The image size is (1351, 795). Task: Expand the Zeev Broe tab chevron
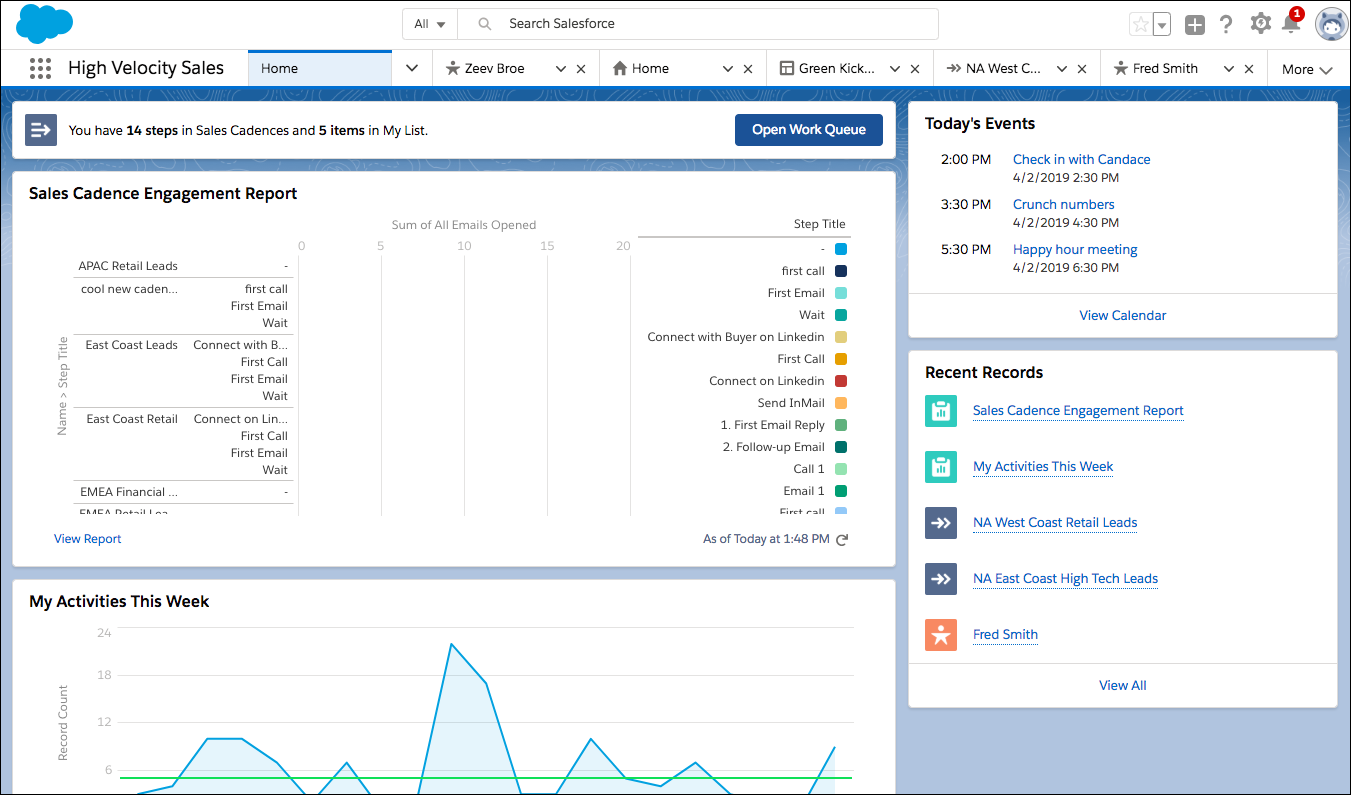[x=560, y=69]
